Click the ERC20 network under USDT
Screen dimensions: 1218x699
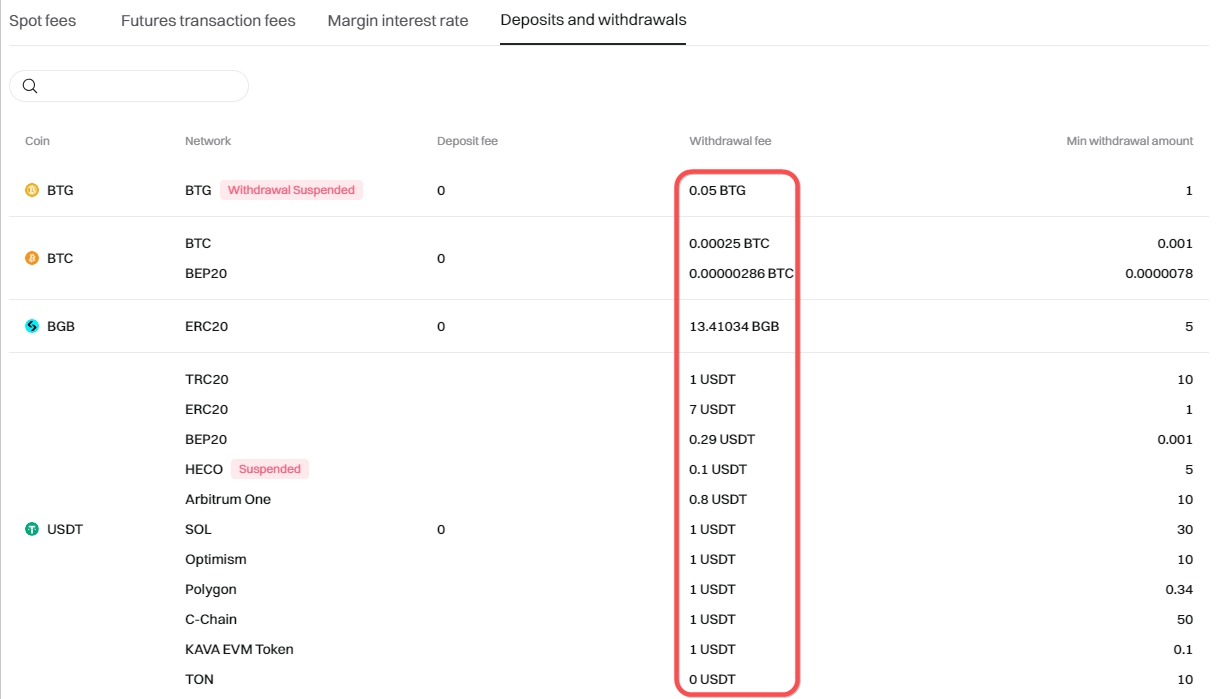click(x=207, y=409)
